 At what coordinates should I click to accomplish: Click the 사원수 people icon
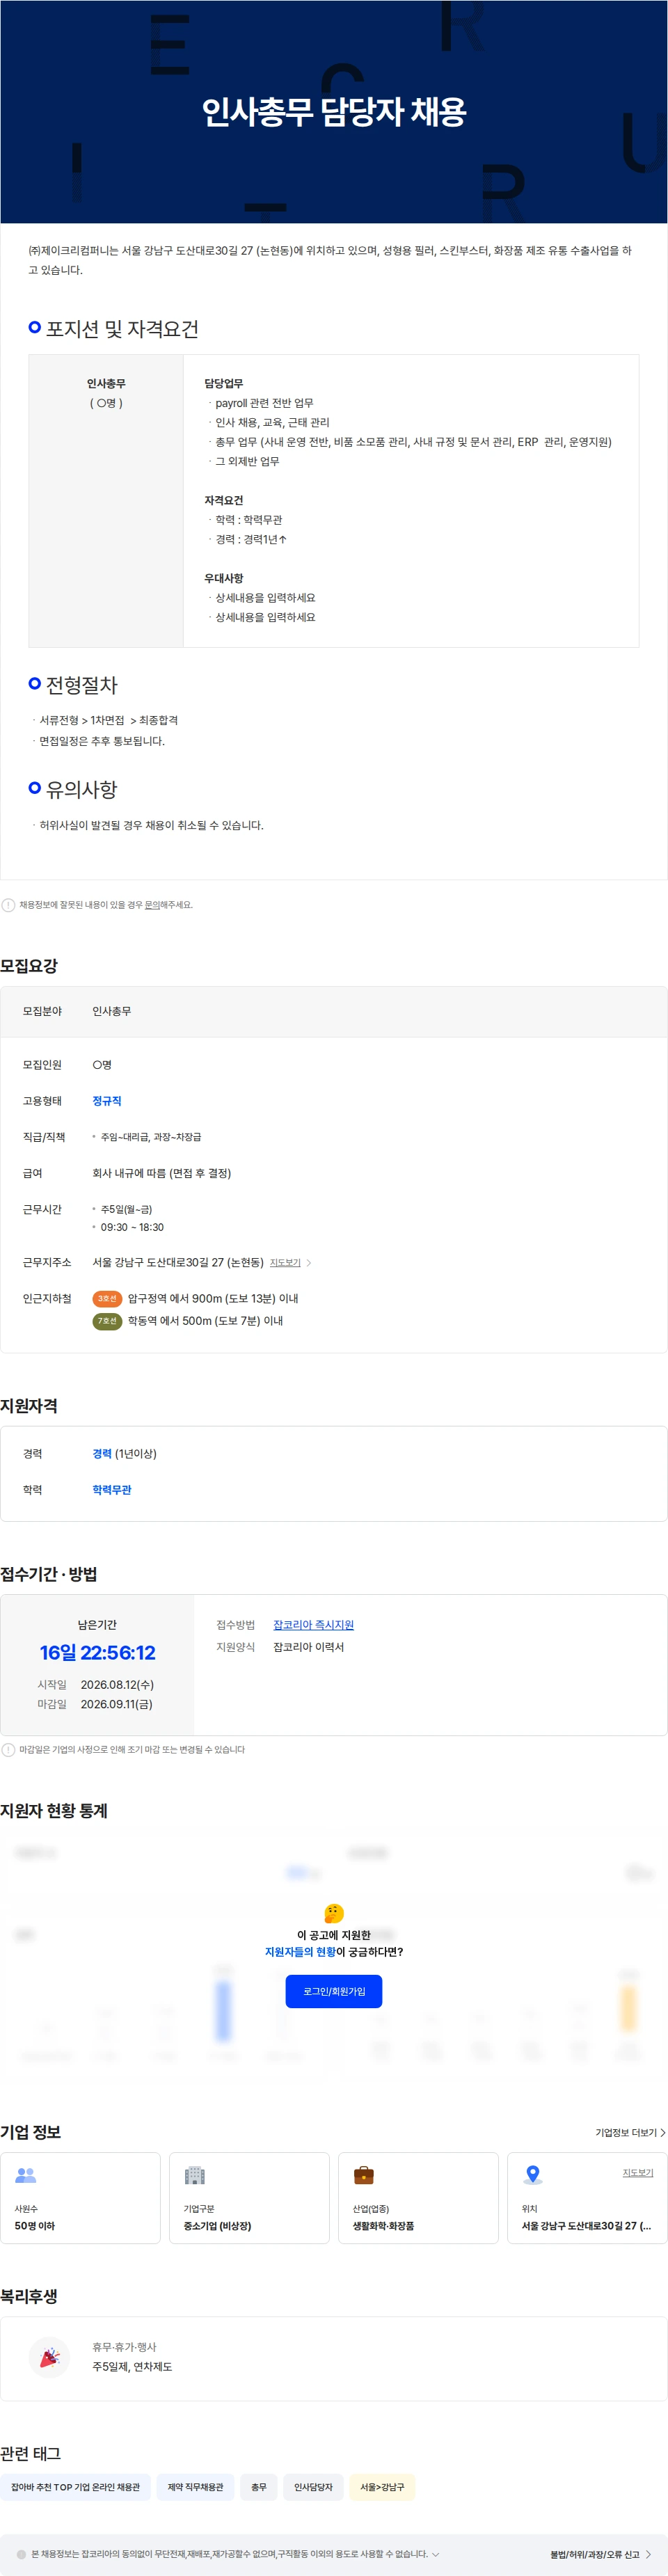[26, 2174]
